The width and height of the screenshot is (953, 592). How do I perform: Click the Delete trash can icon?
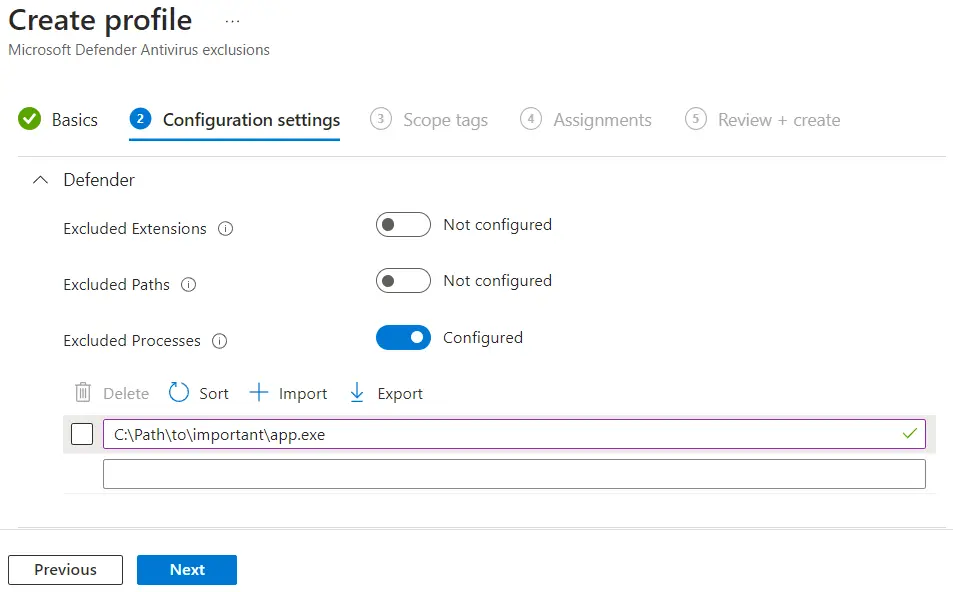click(x=83, y=393)
